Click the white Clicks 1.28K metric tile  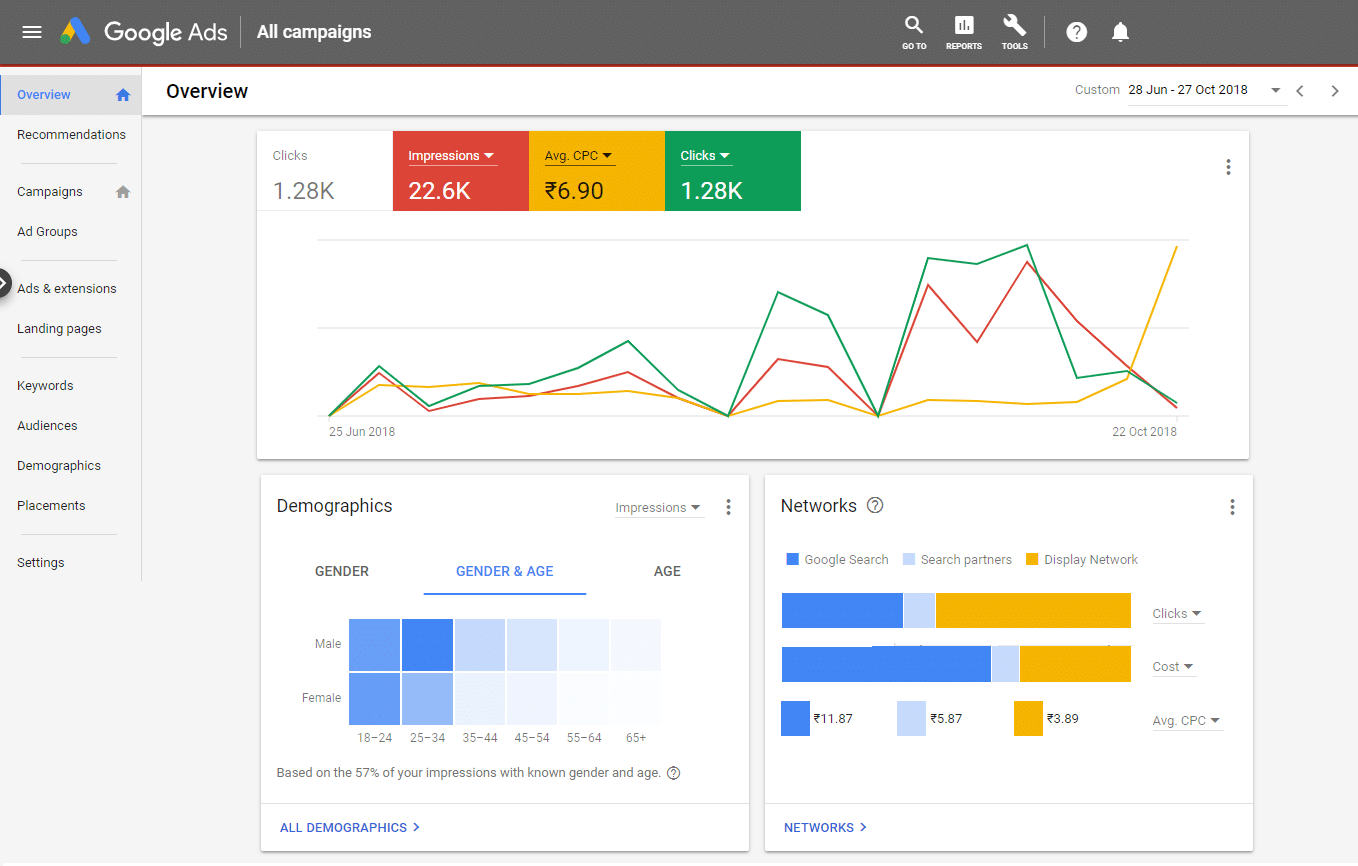[x=325, y=171]
